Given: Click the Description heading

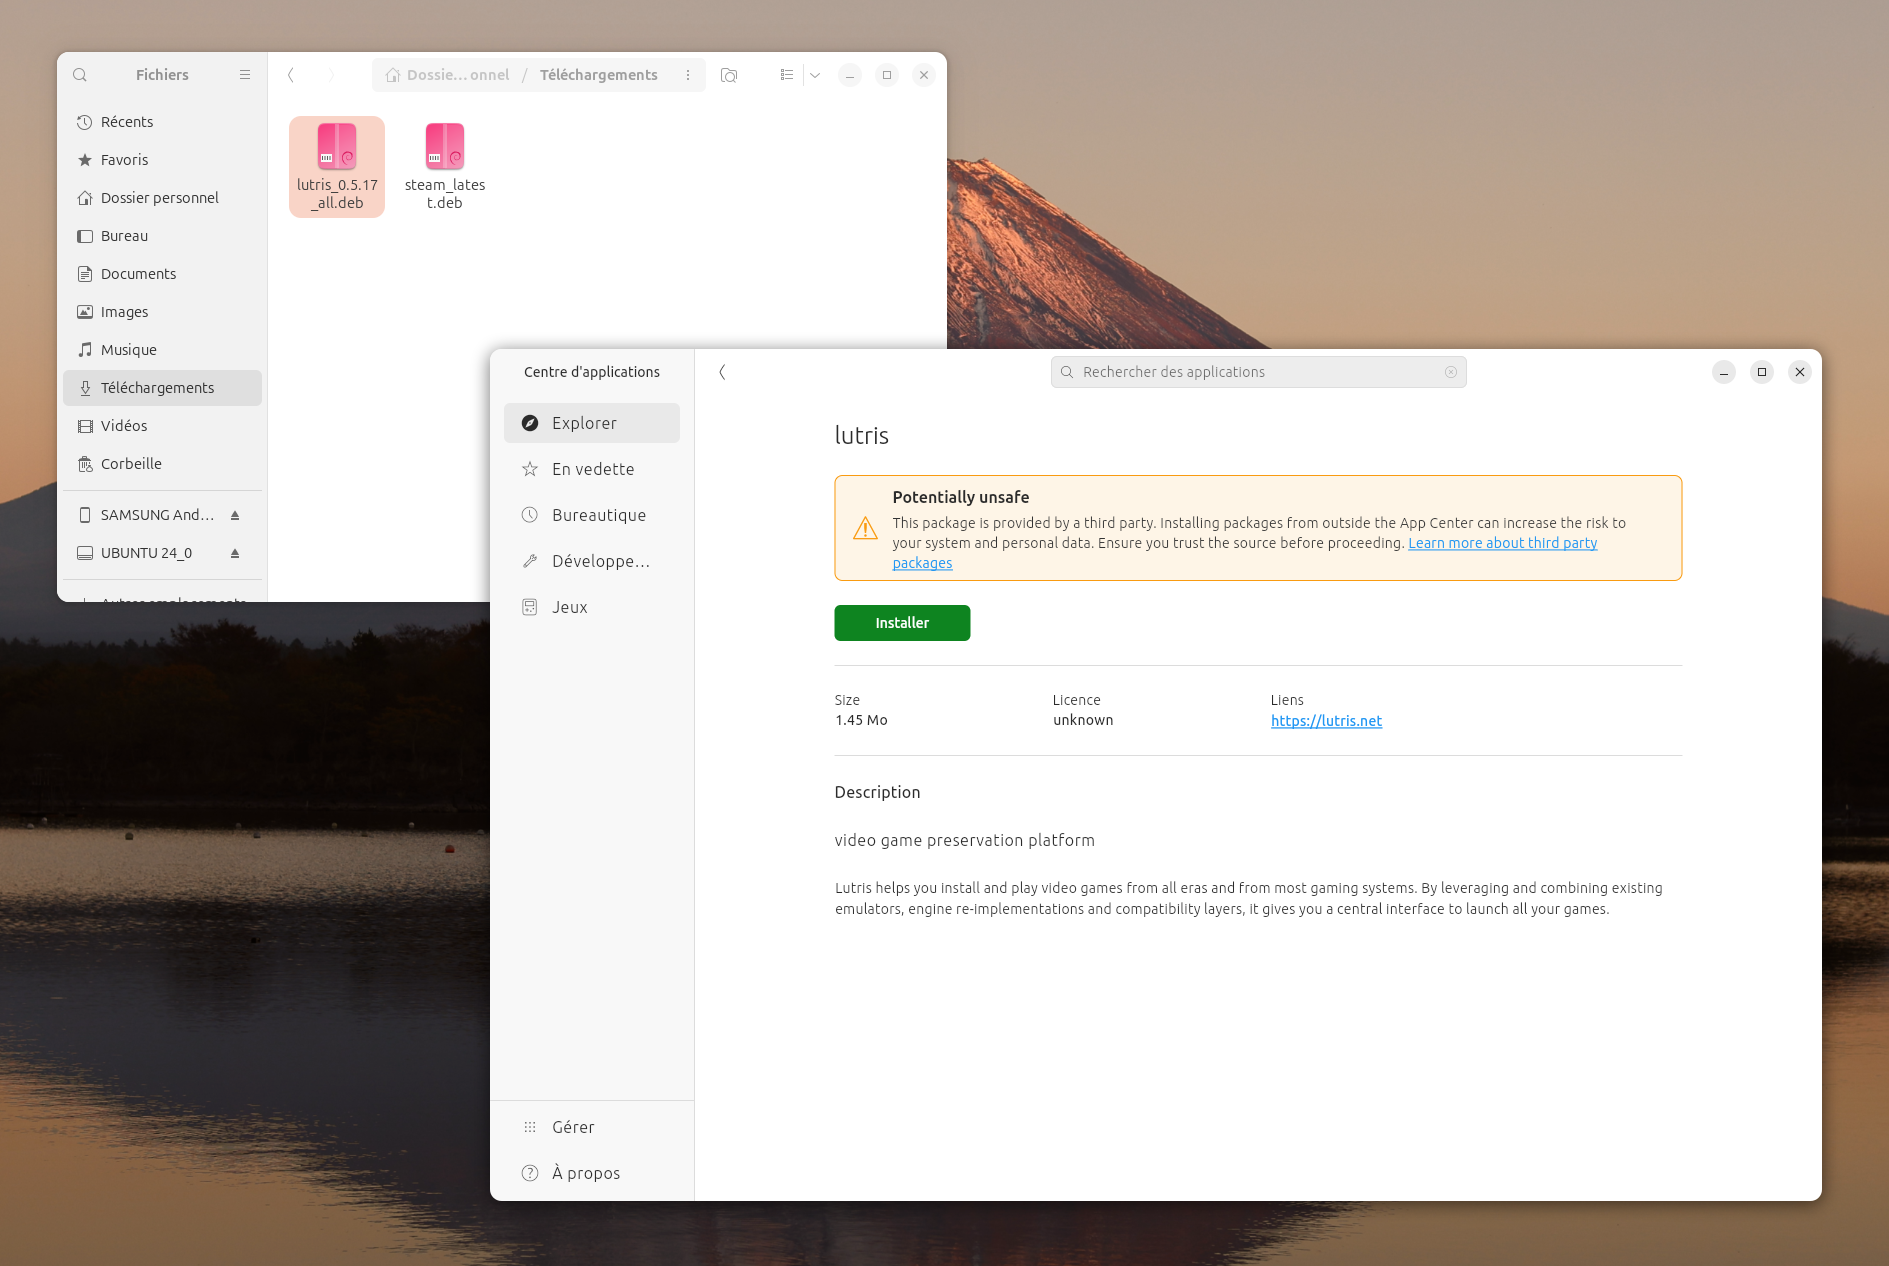Looking at the screenshot, I should pyautogui.click(x=877, y=792).
